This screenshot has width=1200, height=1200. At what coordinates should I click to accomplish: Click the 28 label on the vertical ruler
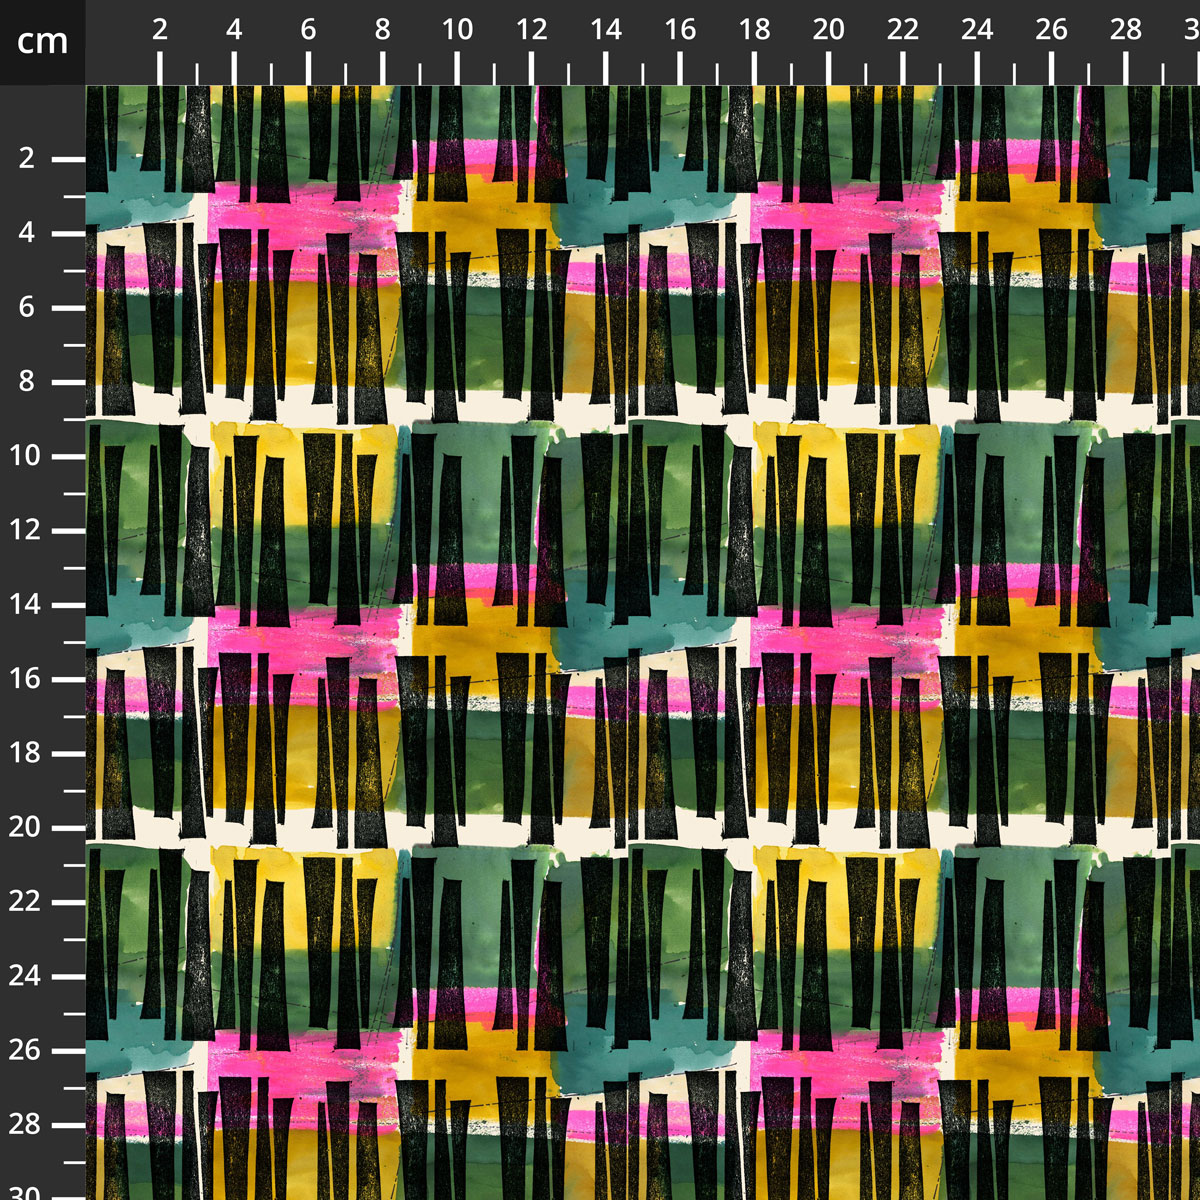point(27,1124)
